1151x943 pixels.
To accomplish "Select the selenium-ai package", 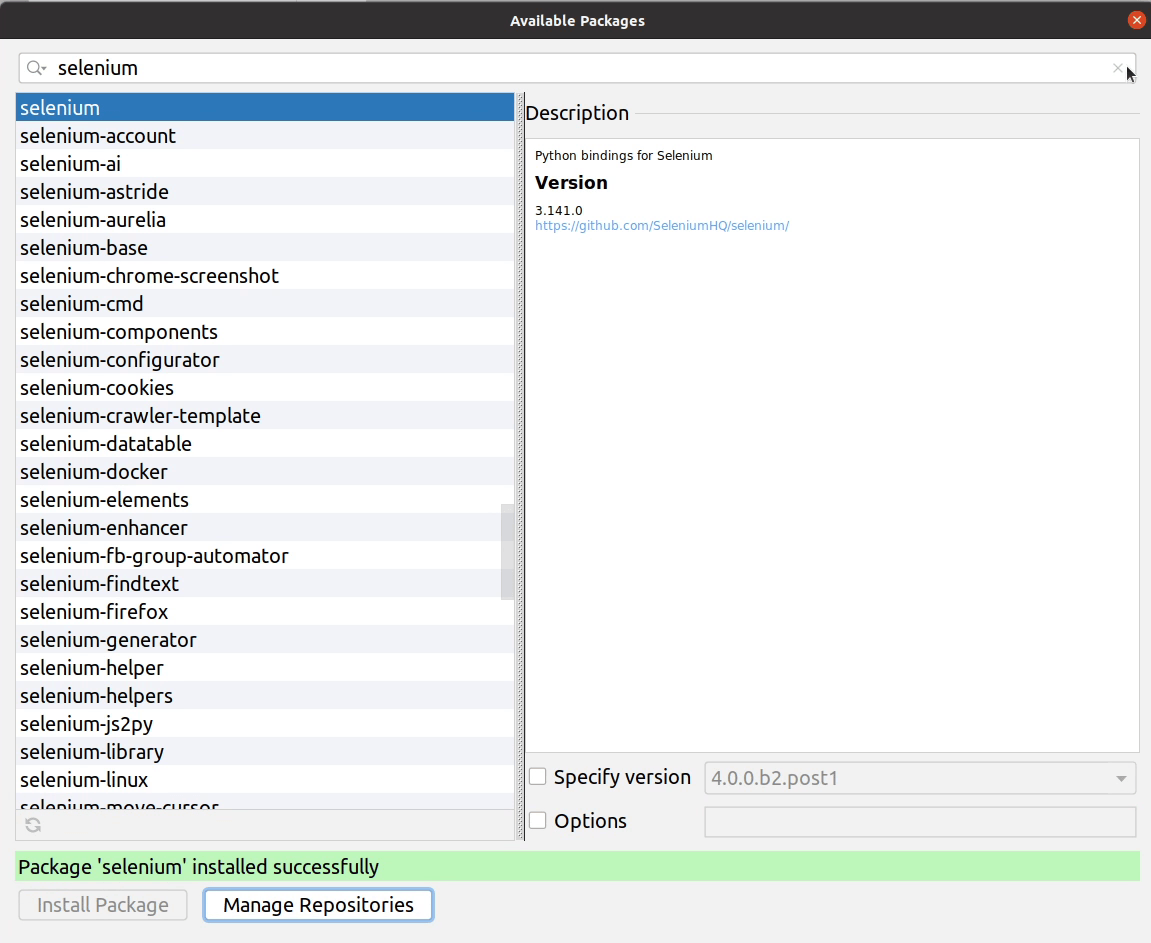I will pyautogui.click(x=69, y=163).
